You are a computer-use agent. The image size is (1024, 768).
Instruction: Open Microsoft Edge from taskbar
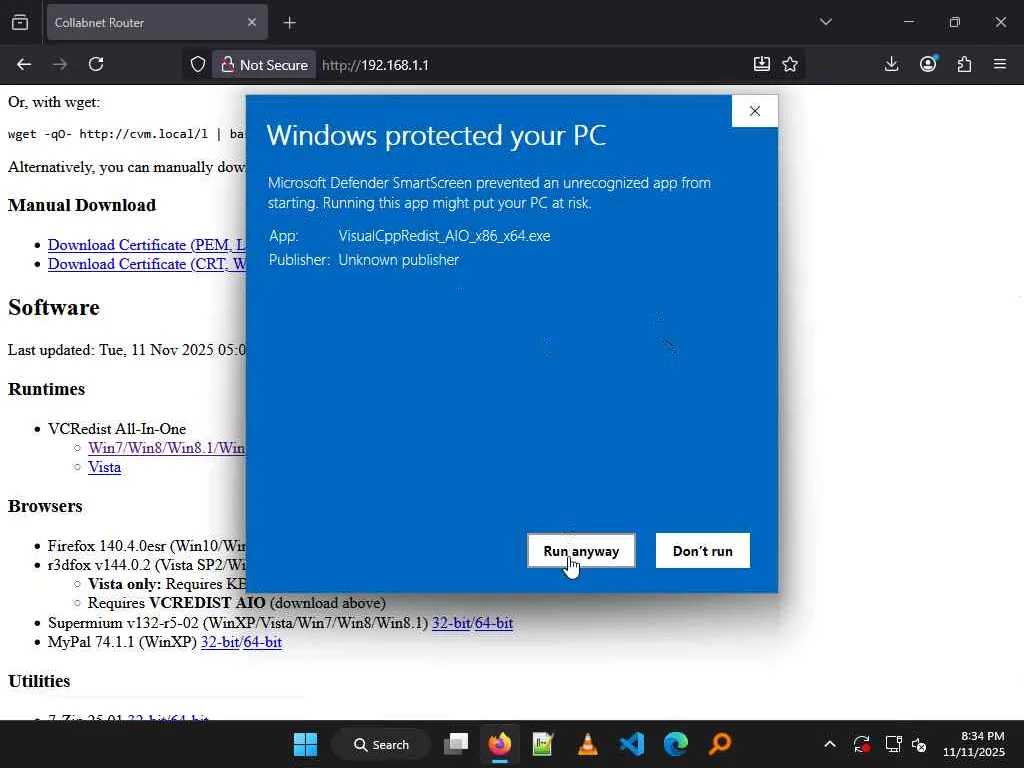click(676, 744)
